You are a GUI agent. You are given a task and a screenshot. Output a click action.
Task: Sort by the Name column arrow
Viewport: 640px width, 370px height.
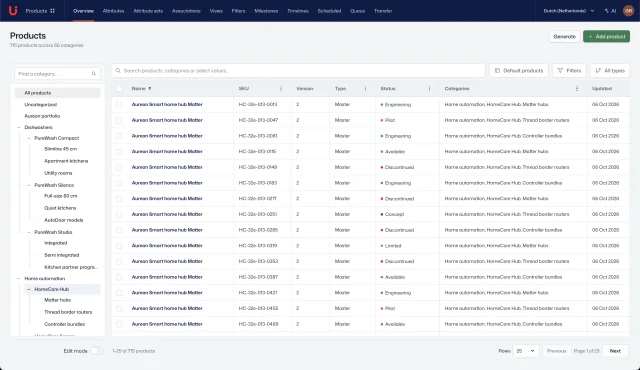(x=150, y=89)
